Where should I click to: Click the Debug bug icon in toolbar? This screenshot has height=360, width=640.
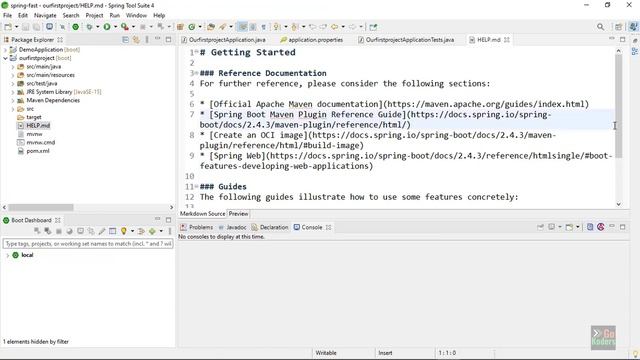(89, 27)
